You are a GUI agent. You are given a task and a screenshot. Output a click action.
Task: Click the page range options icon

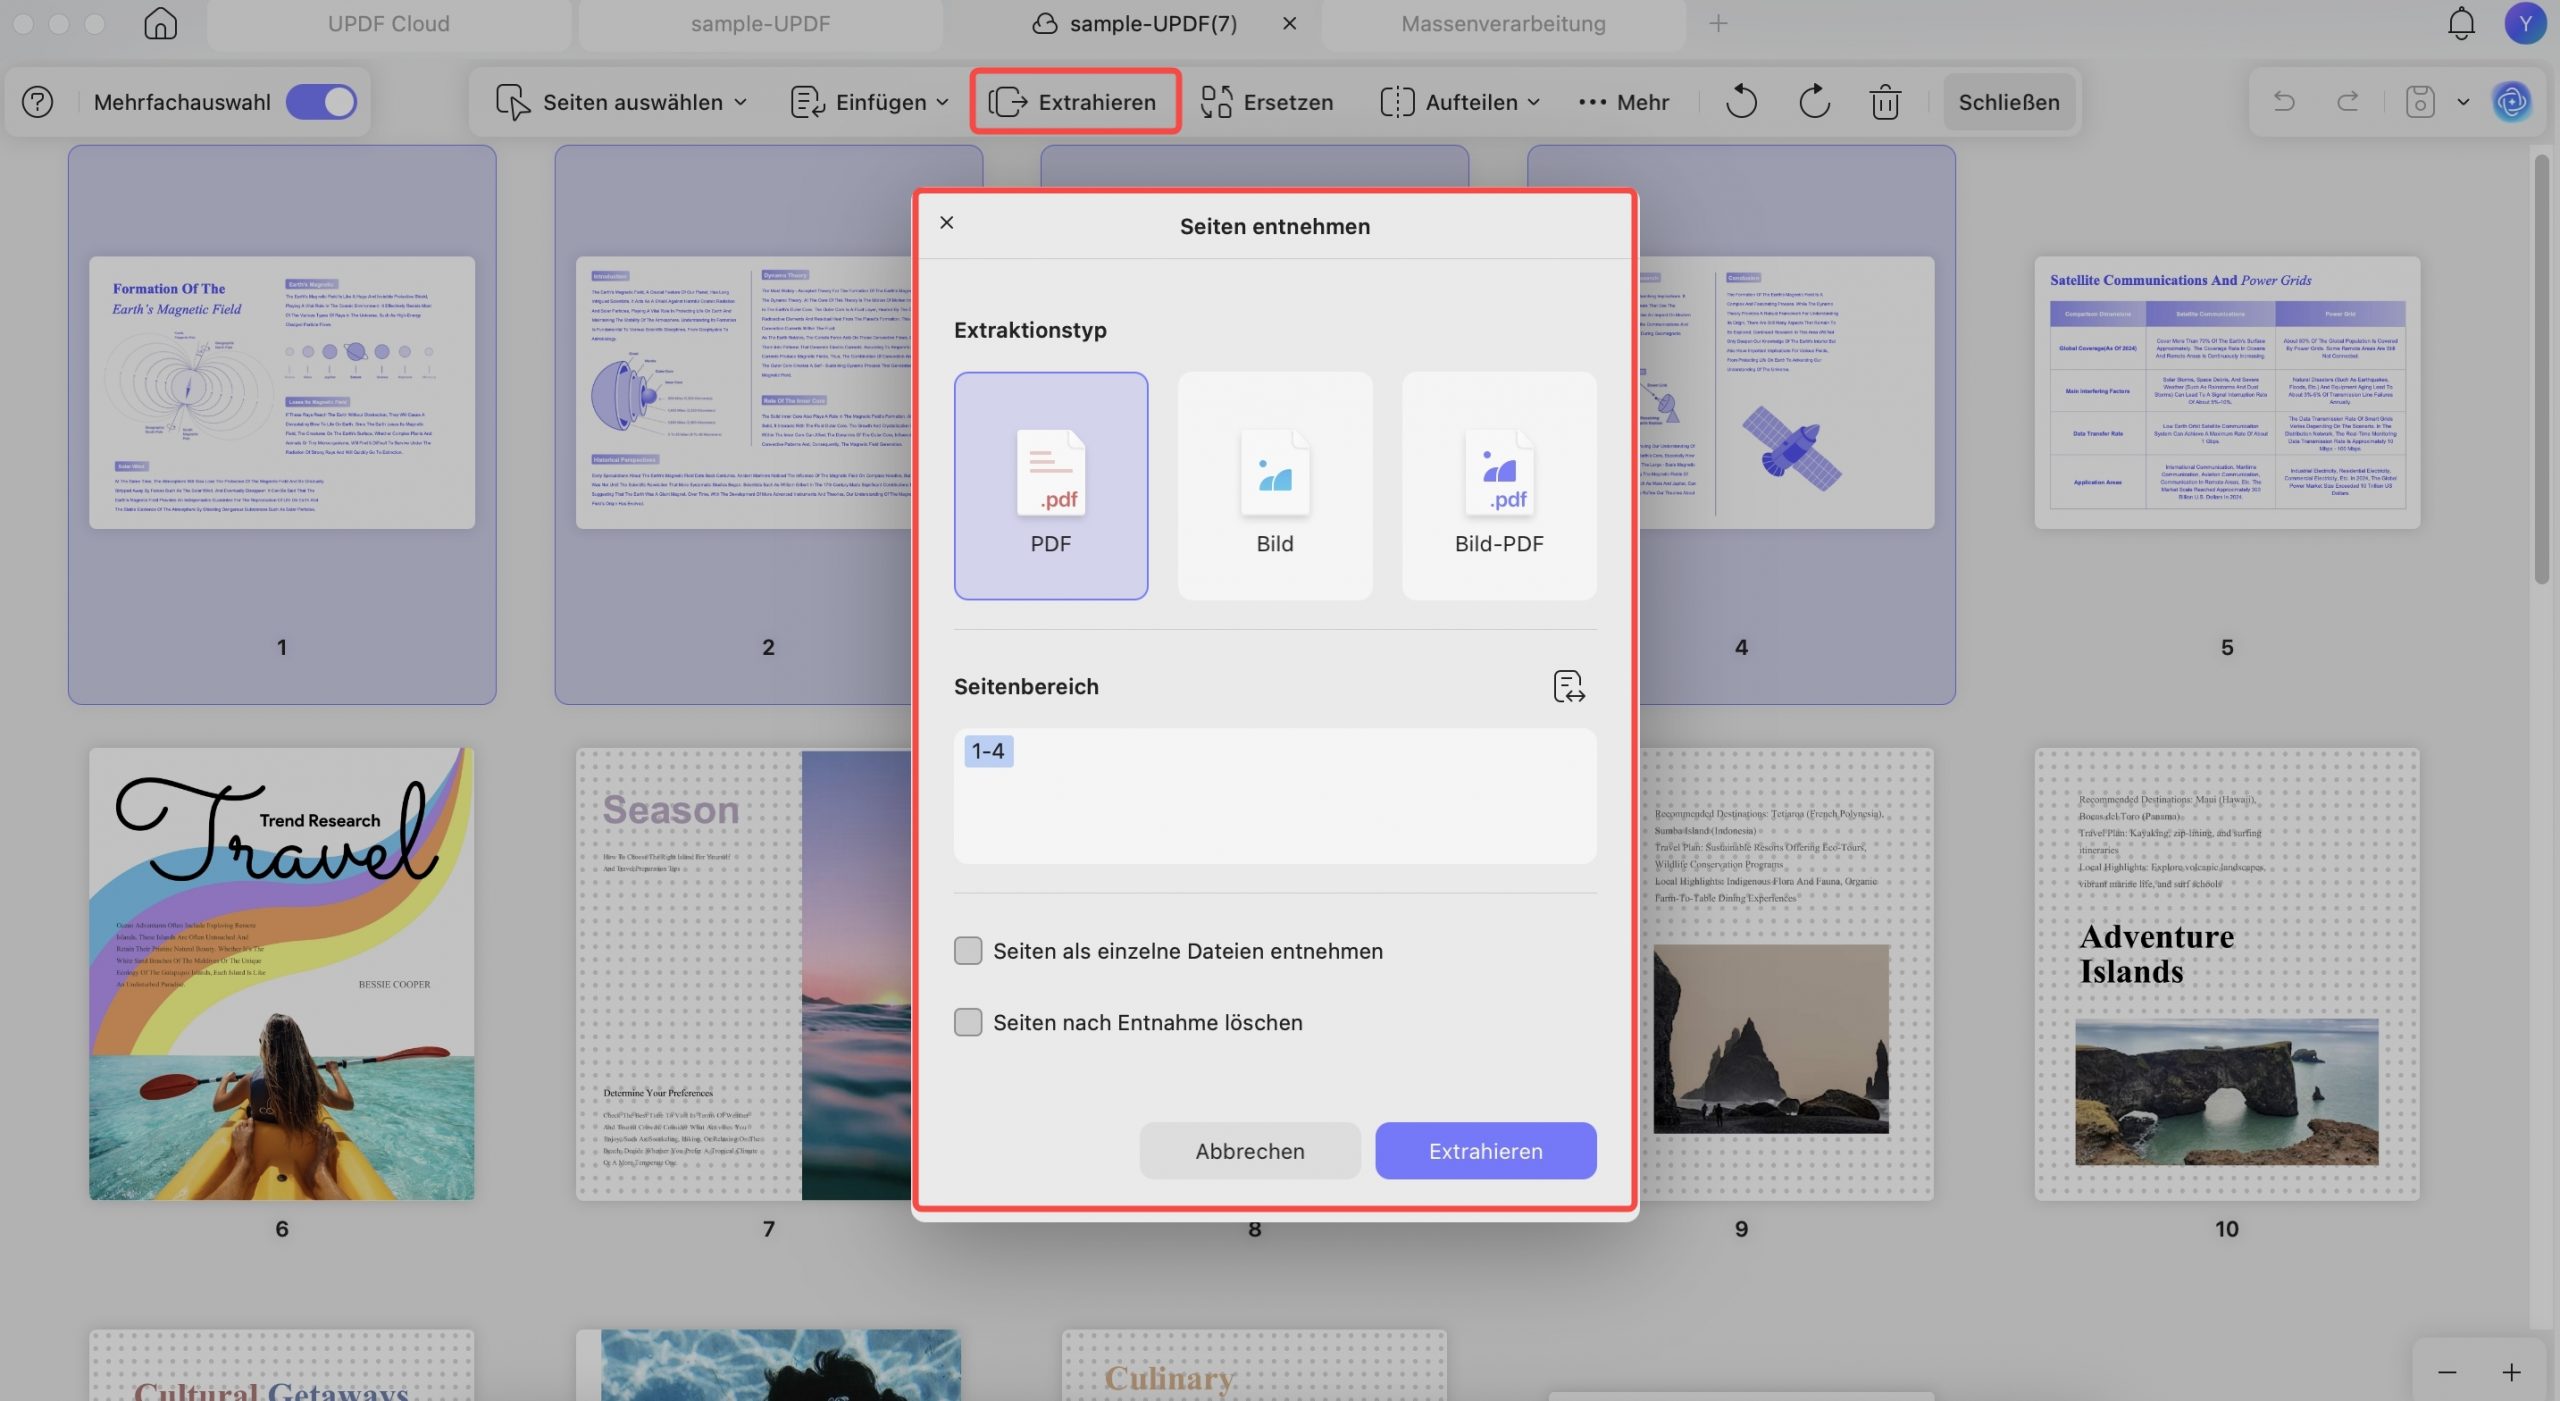point(1569,687)
